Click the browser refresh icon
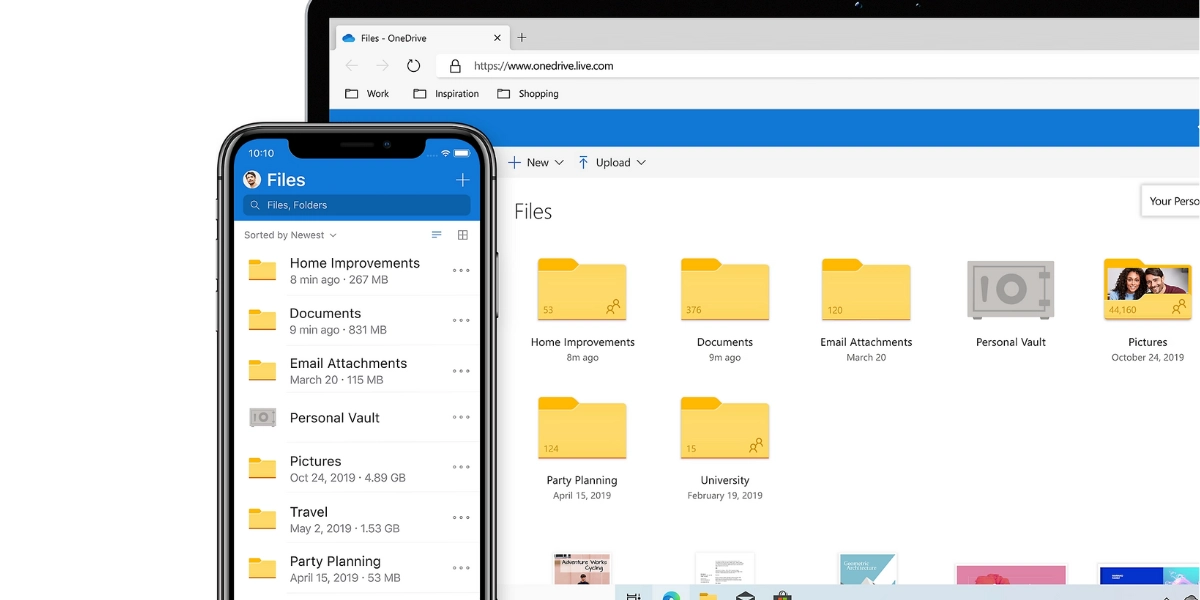This screenshot has width=1200, height=600. pyautogui.click(x=413, y=66)
